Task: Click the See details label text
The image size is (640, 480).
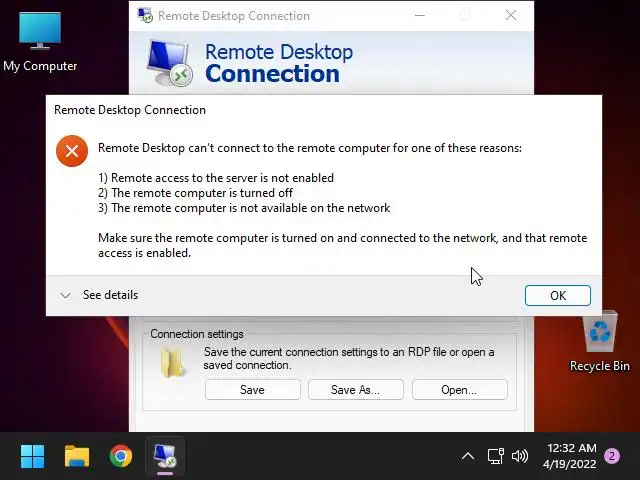Action: (x=111, y=295)
